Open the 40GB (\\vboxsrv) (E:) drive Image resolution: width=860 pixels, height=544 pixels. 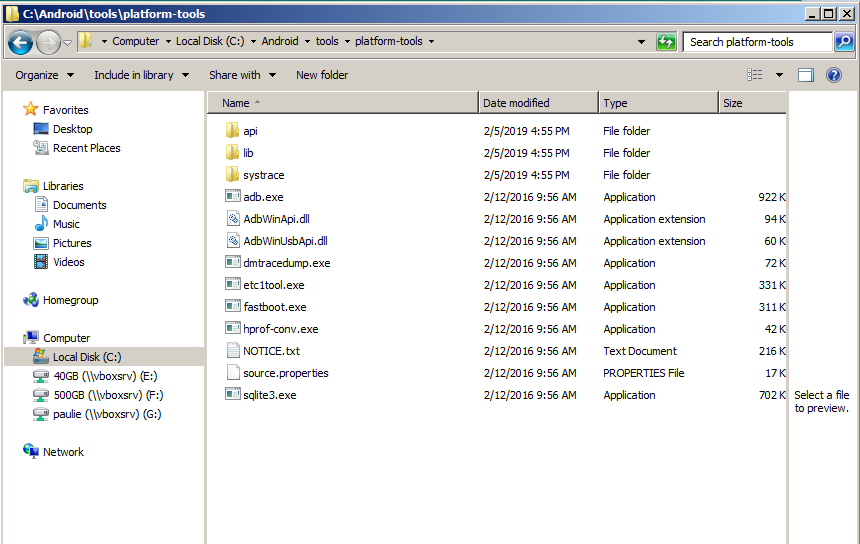click(105, 376)
